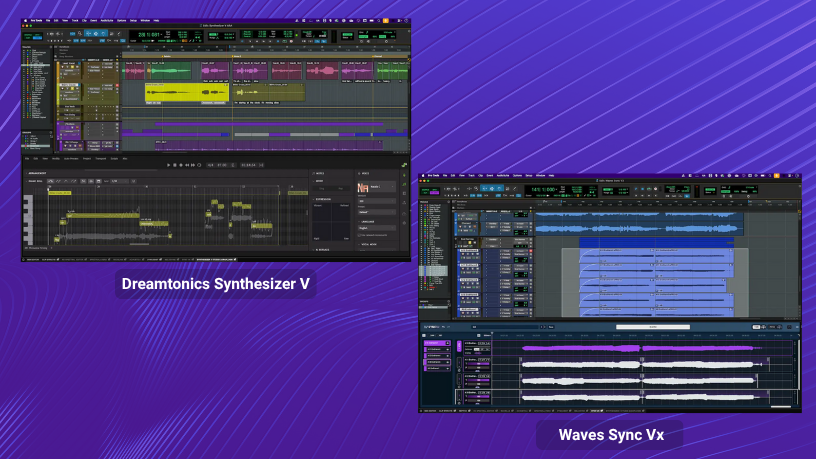Open Synthesizer V plugin's Modify menu
Screen dimensions: 816x459
coord(56,159)
